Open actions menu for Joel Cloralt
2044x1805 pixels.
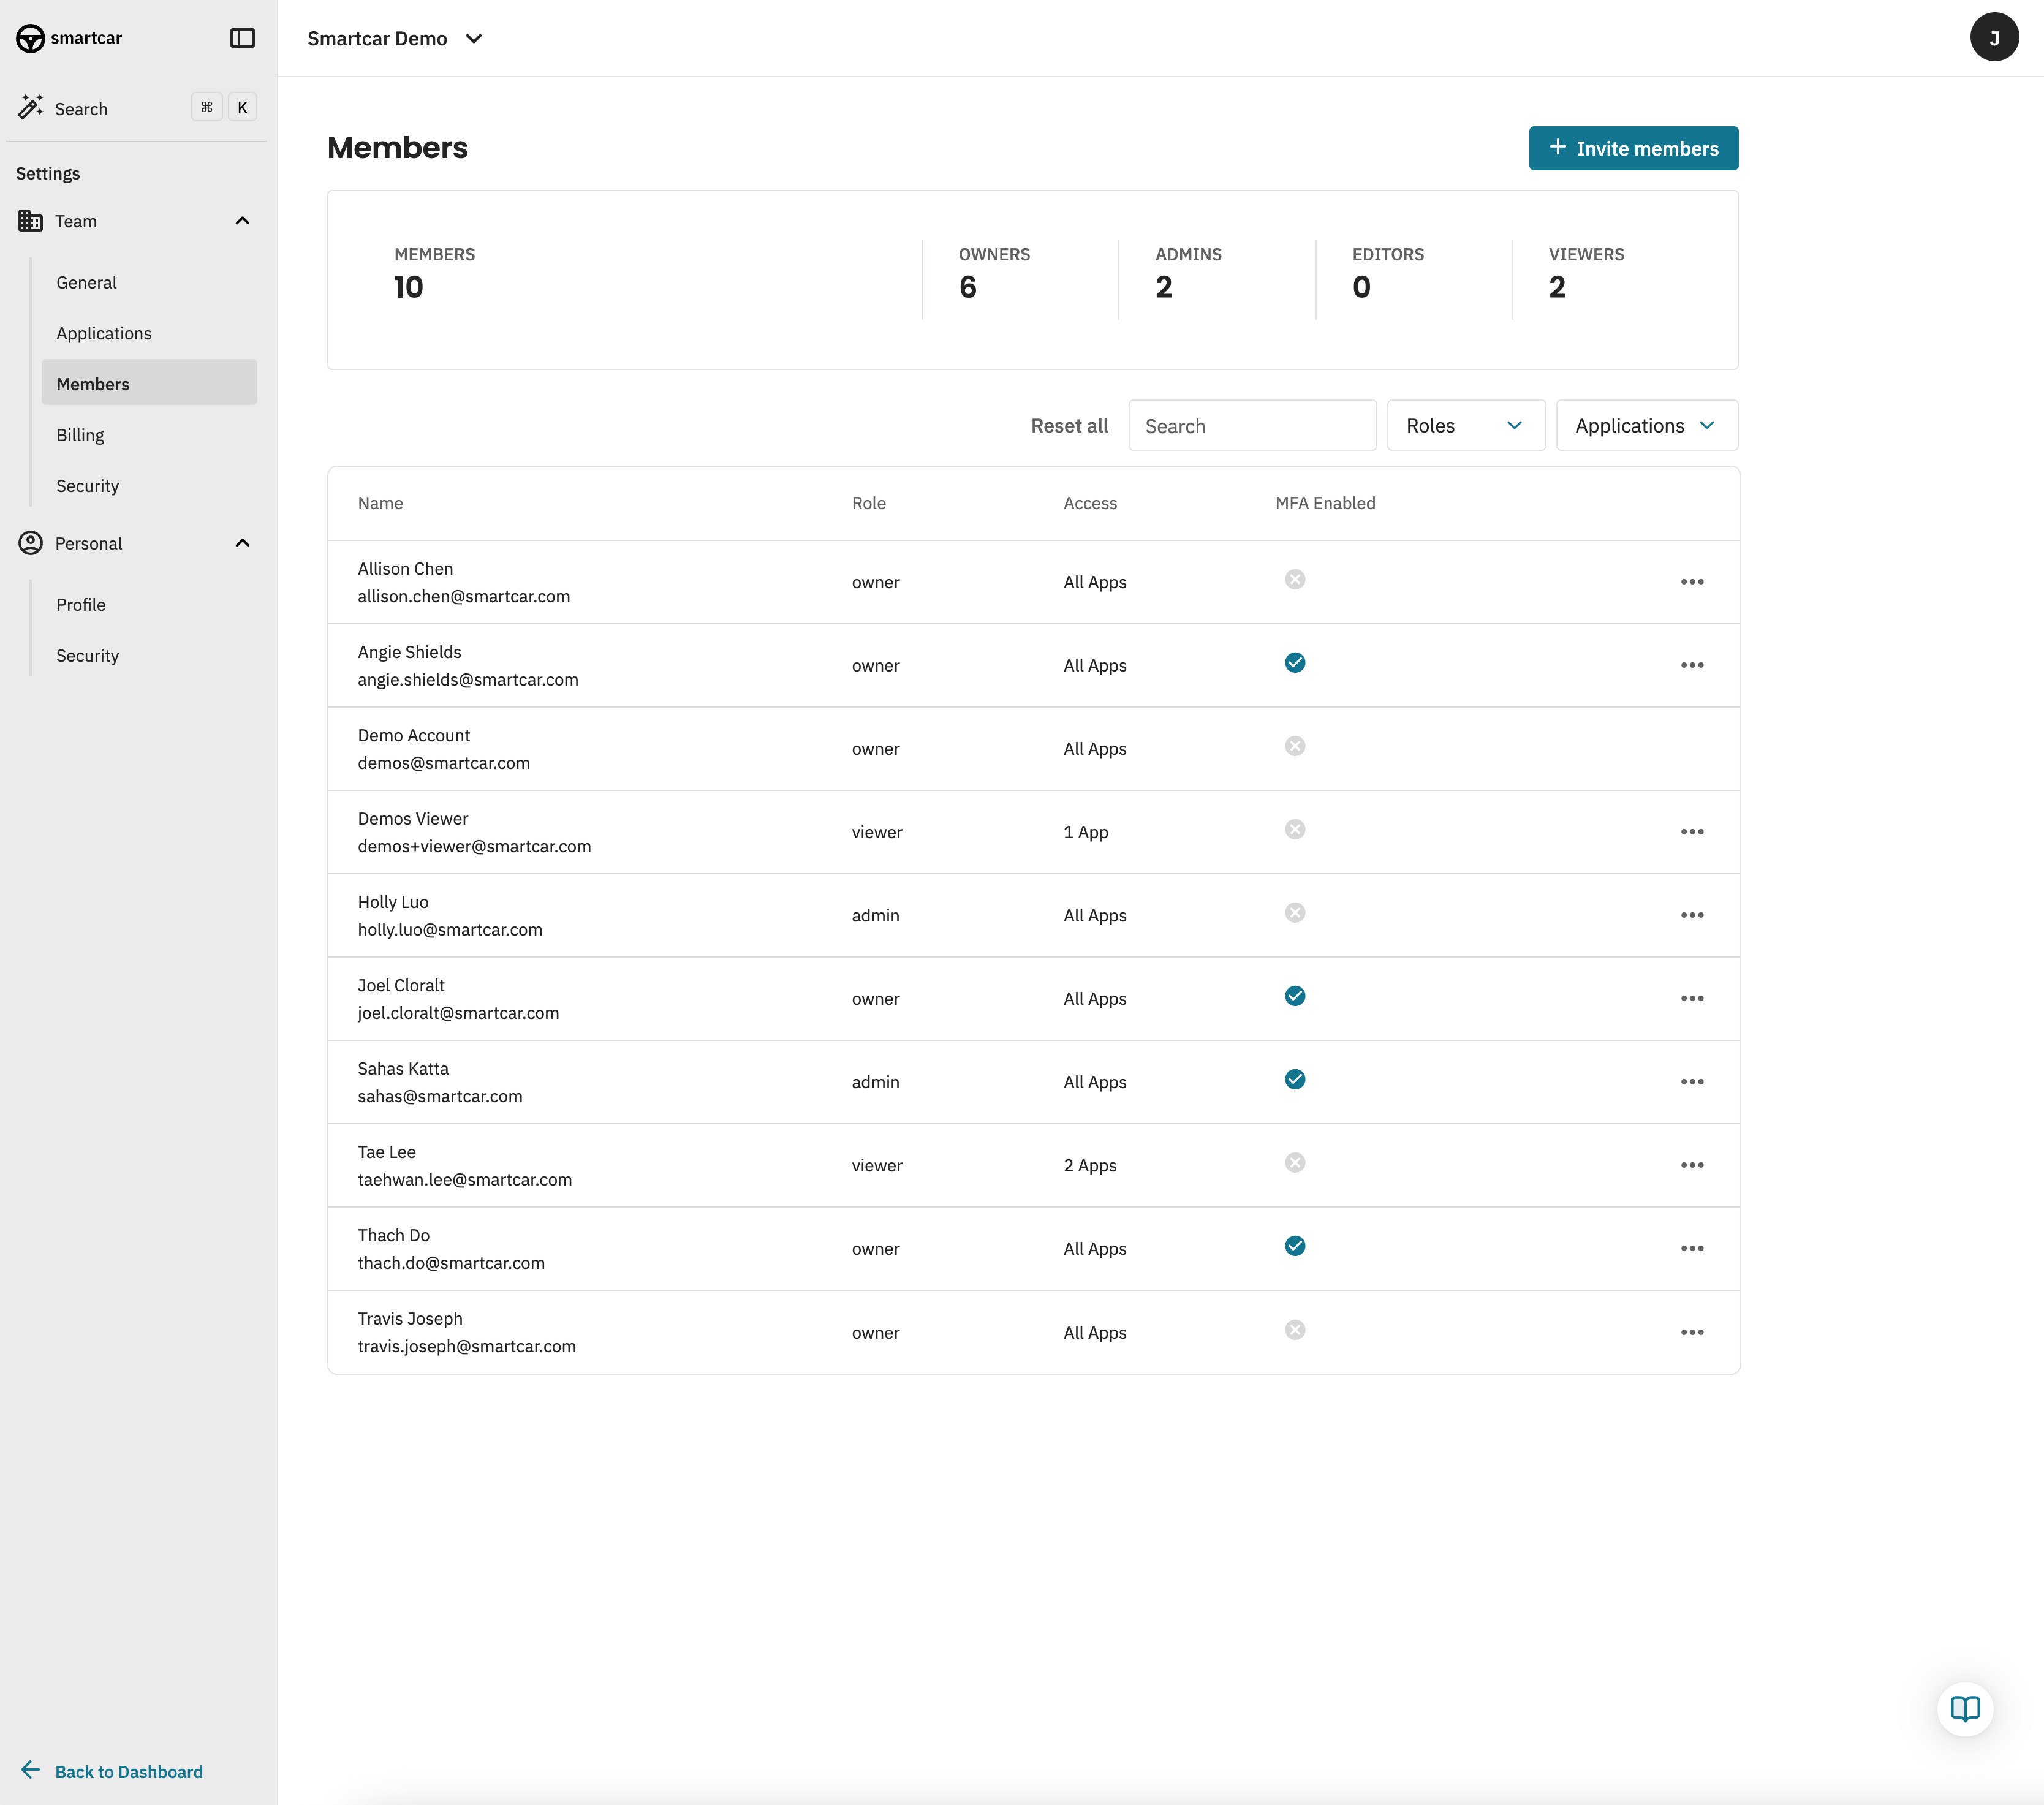click(x=1692, y=998)
